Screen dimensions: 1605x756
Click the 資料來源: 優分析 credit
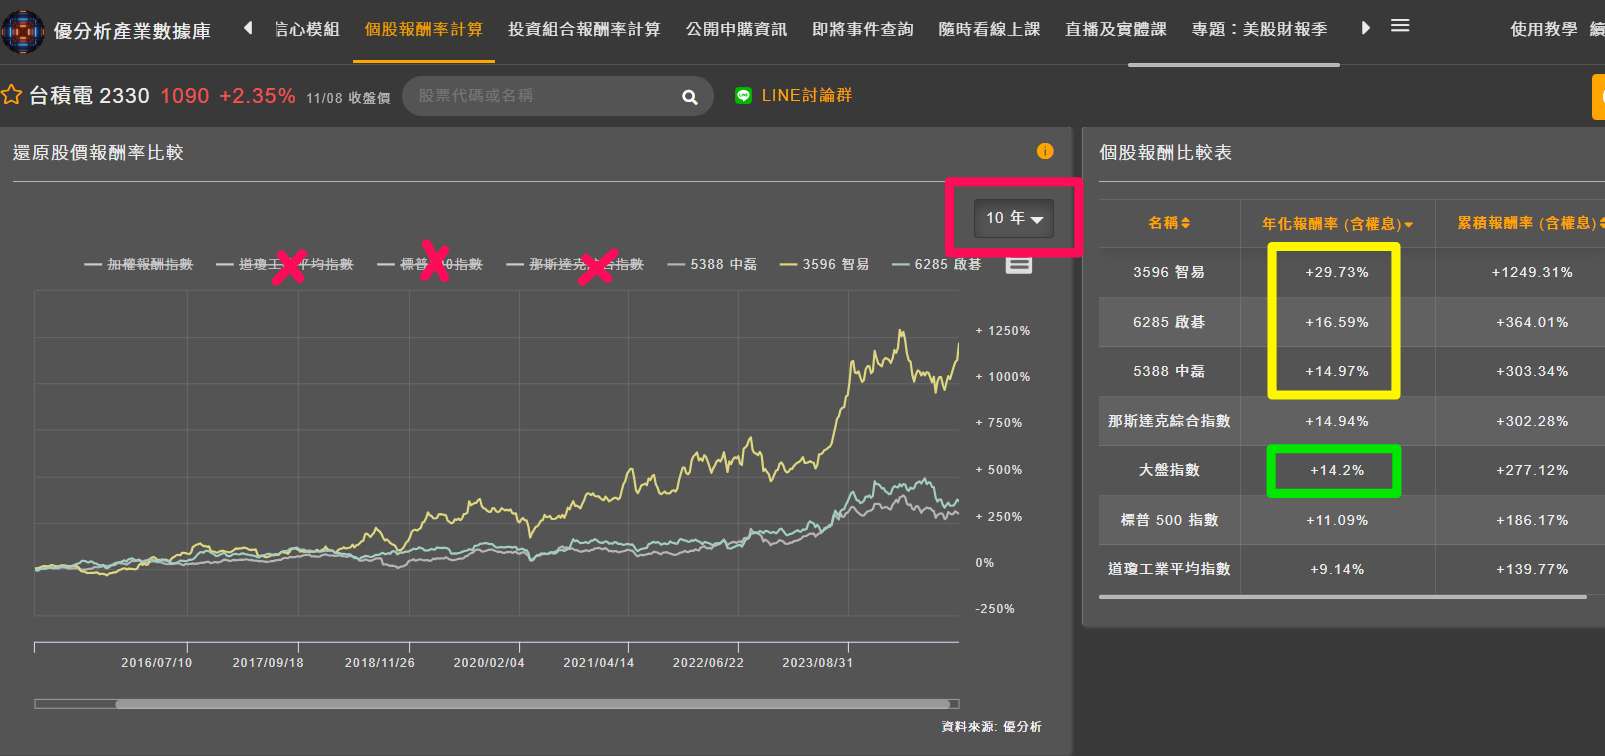pos(991,727)
